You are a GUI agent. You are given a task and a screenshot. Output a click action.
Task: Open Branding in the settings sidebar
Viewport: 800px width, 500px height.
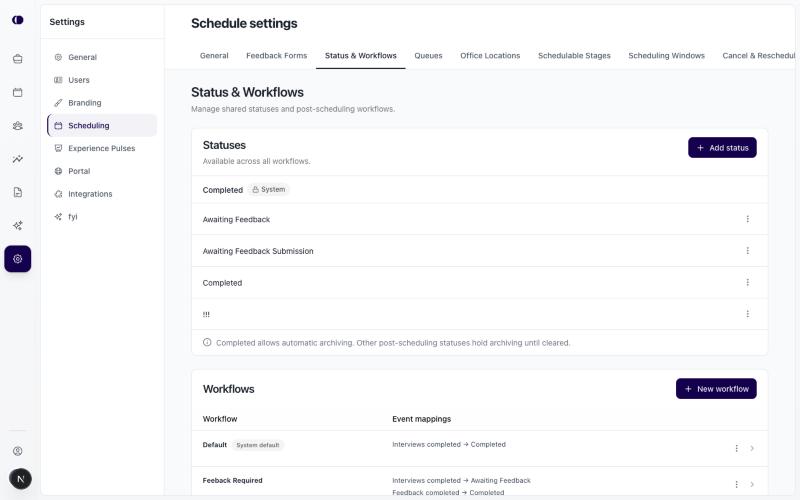[102, 103]
